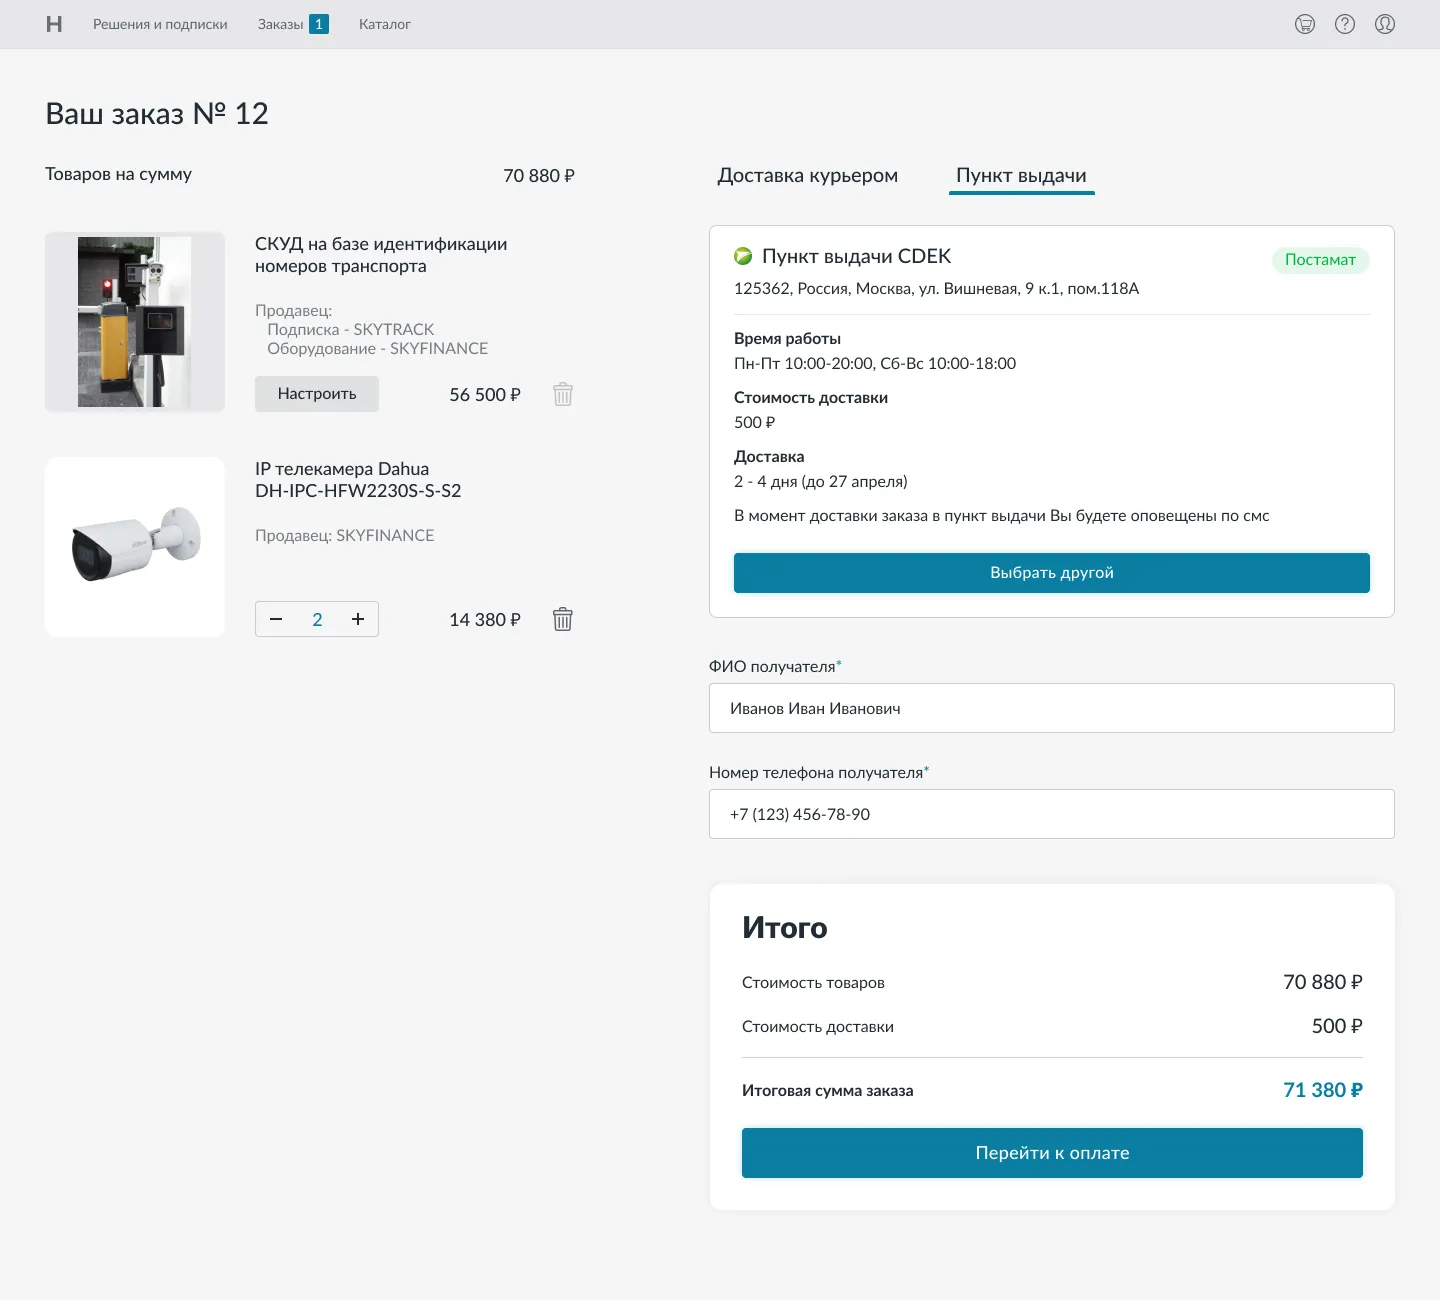Delete the СКУД item with trash icon
The image size is (1440, 1300).
coord(563,394)
